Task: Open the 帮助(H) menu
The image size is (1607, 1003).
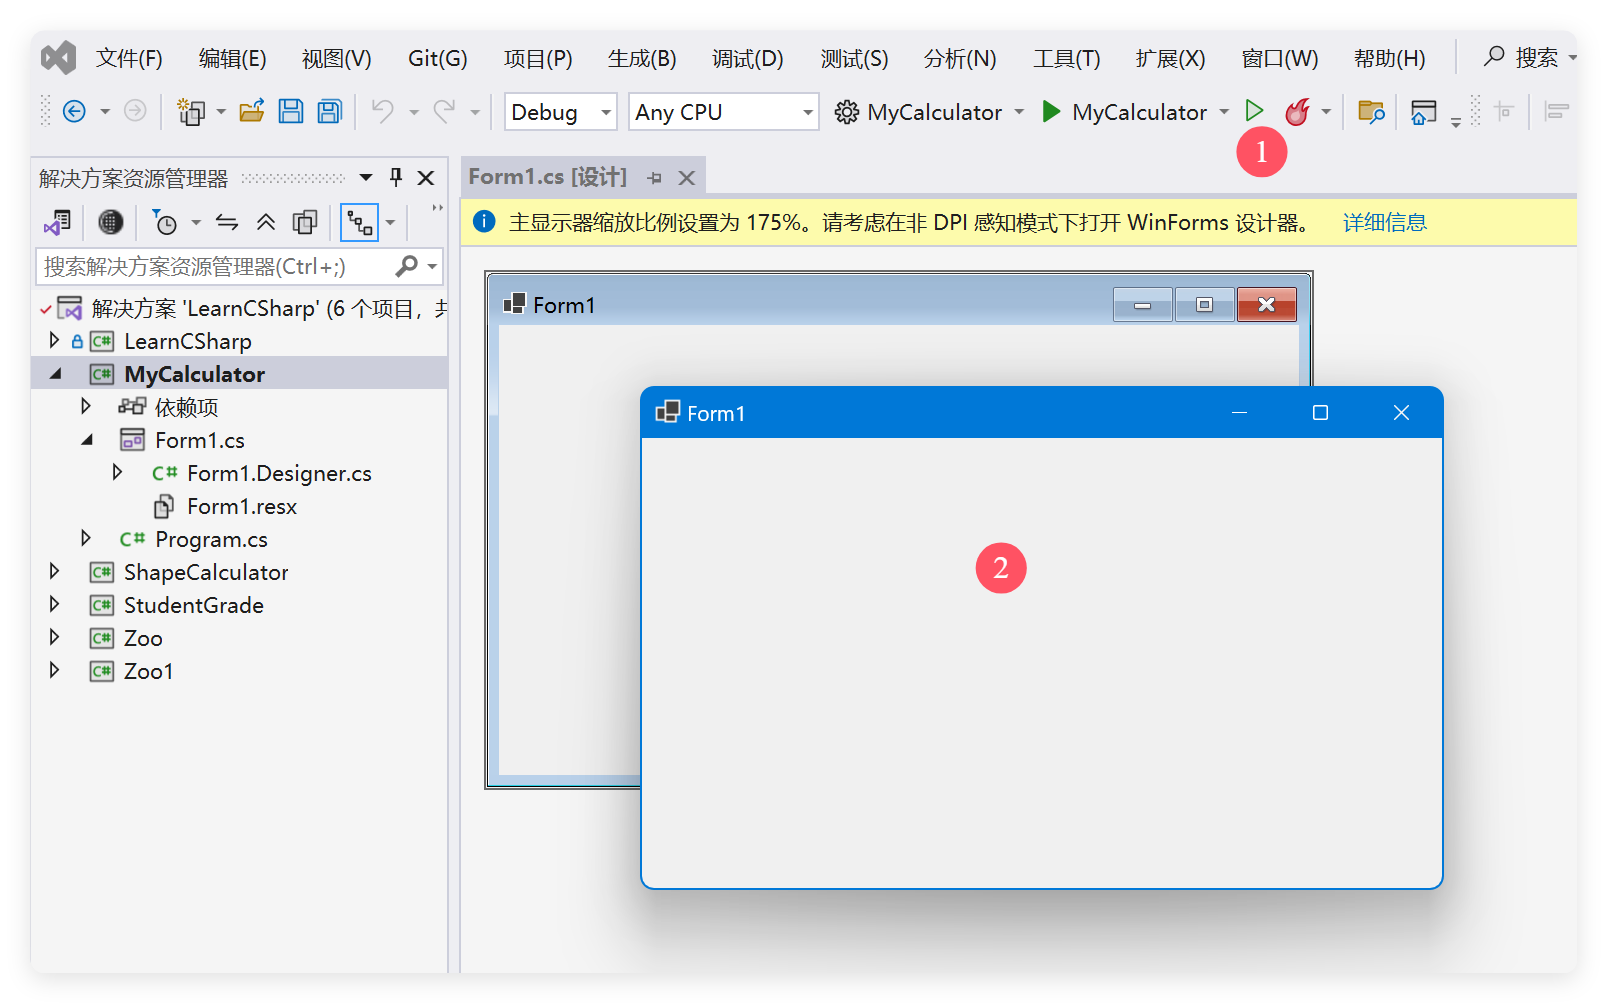Action: pyautogui.click(x=1389, y=58)
